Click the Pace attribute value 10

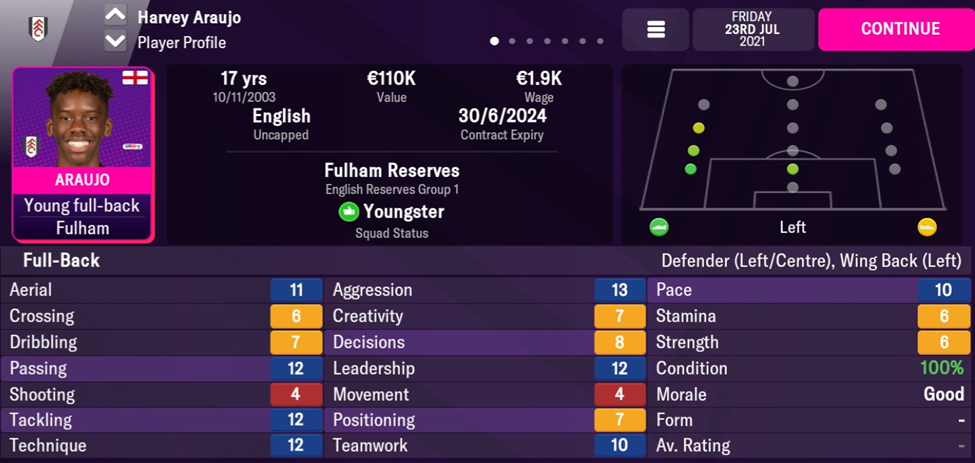click(943, 290)
